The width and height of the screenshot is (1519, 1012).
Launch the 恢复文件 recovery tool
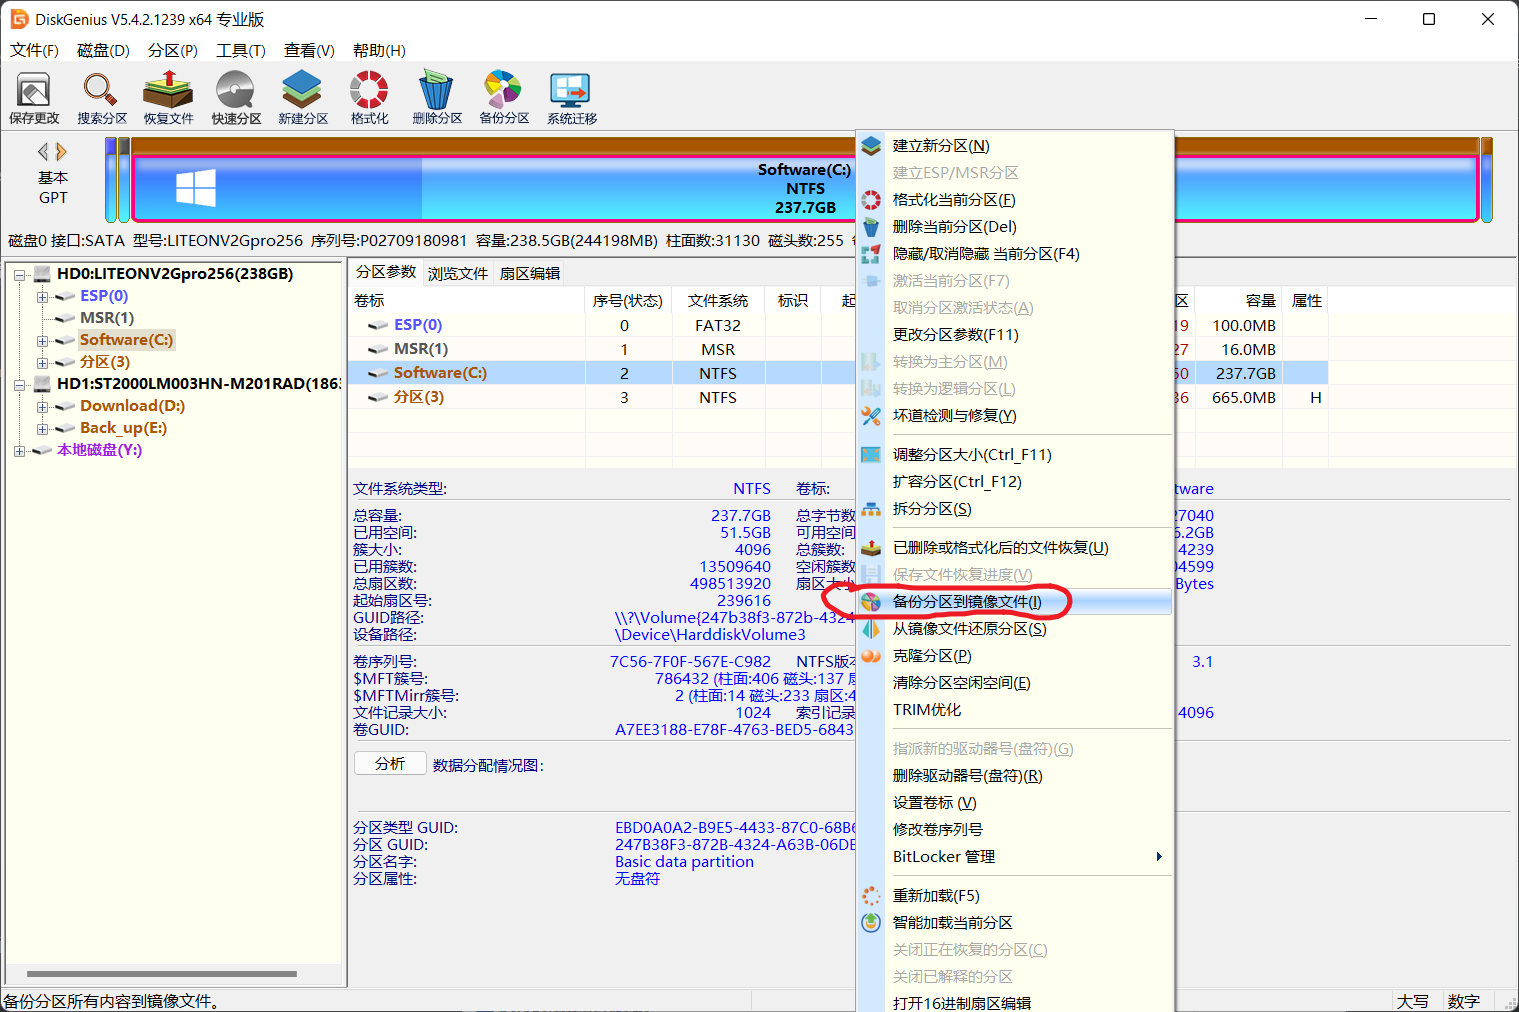click(x=168, y=98)
